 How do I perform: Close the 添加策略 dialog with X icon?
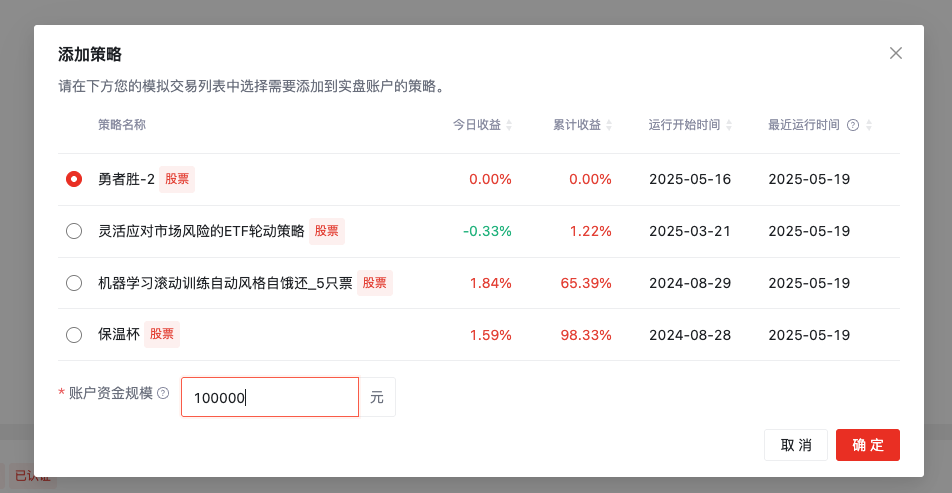coord(896,53)
